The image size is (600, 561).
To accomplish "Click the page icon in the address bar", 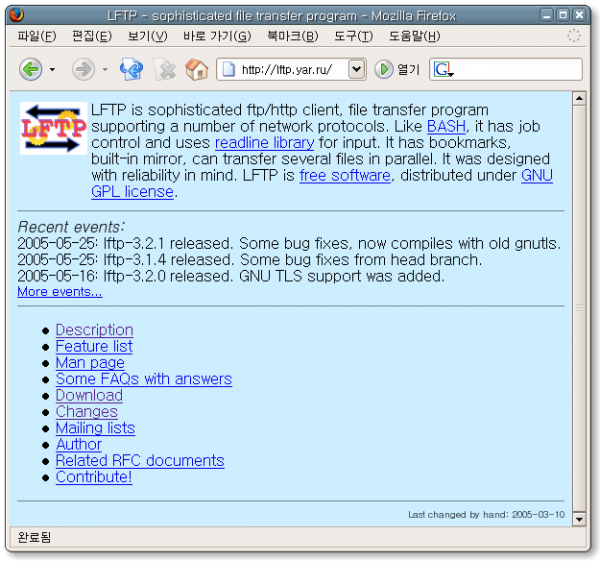I will 229,69.
